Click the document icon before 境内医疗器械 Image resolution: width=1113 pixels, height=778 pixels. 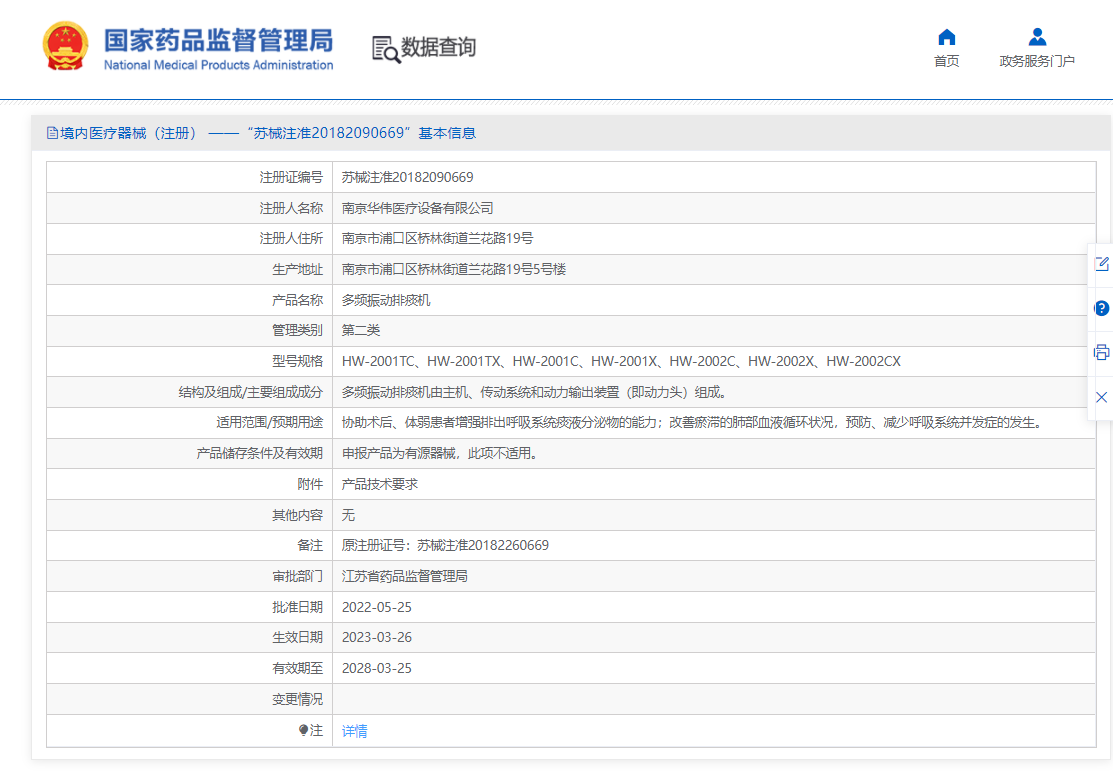[x=52, y=133]
